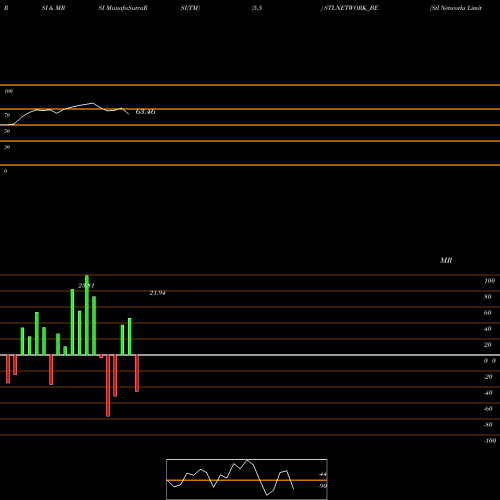
Task: Click the 40 label on the MR axis
Action: tap(488, 329)
